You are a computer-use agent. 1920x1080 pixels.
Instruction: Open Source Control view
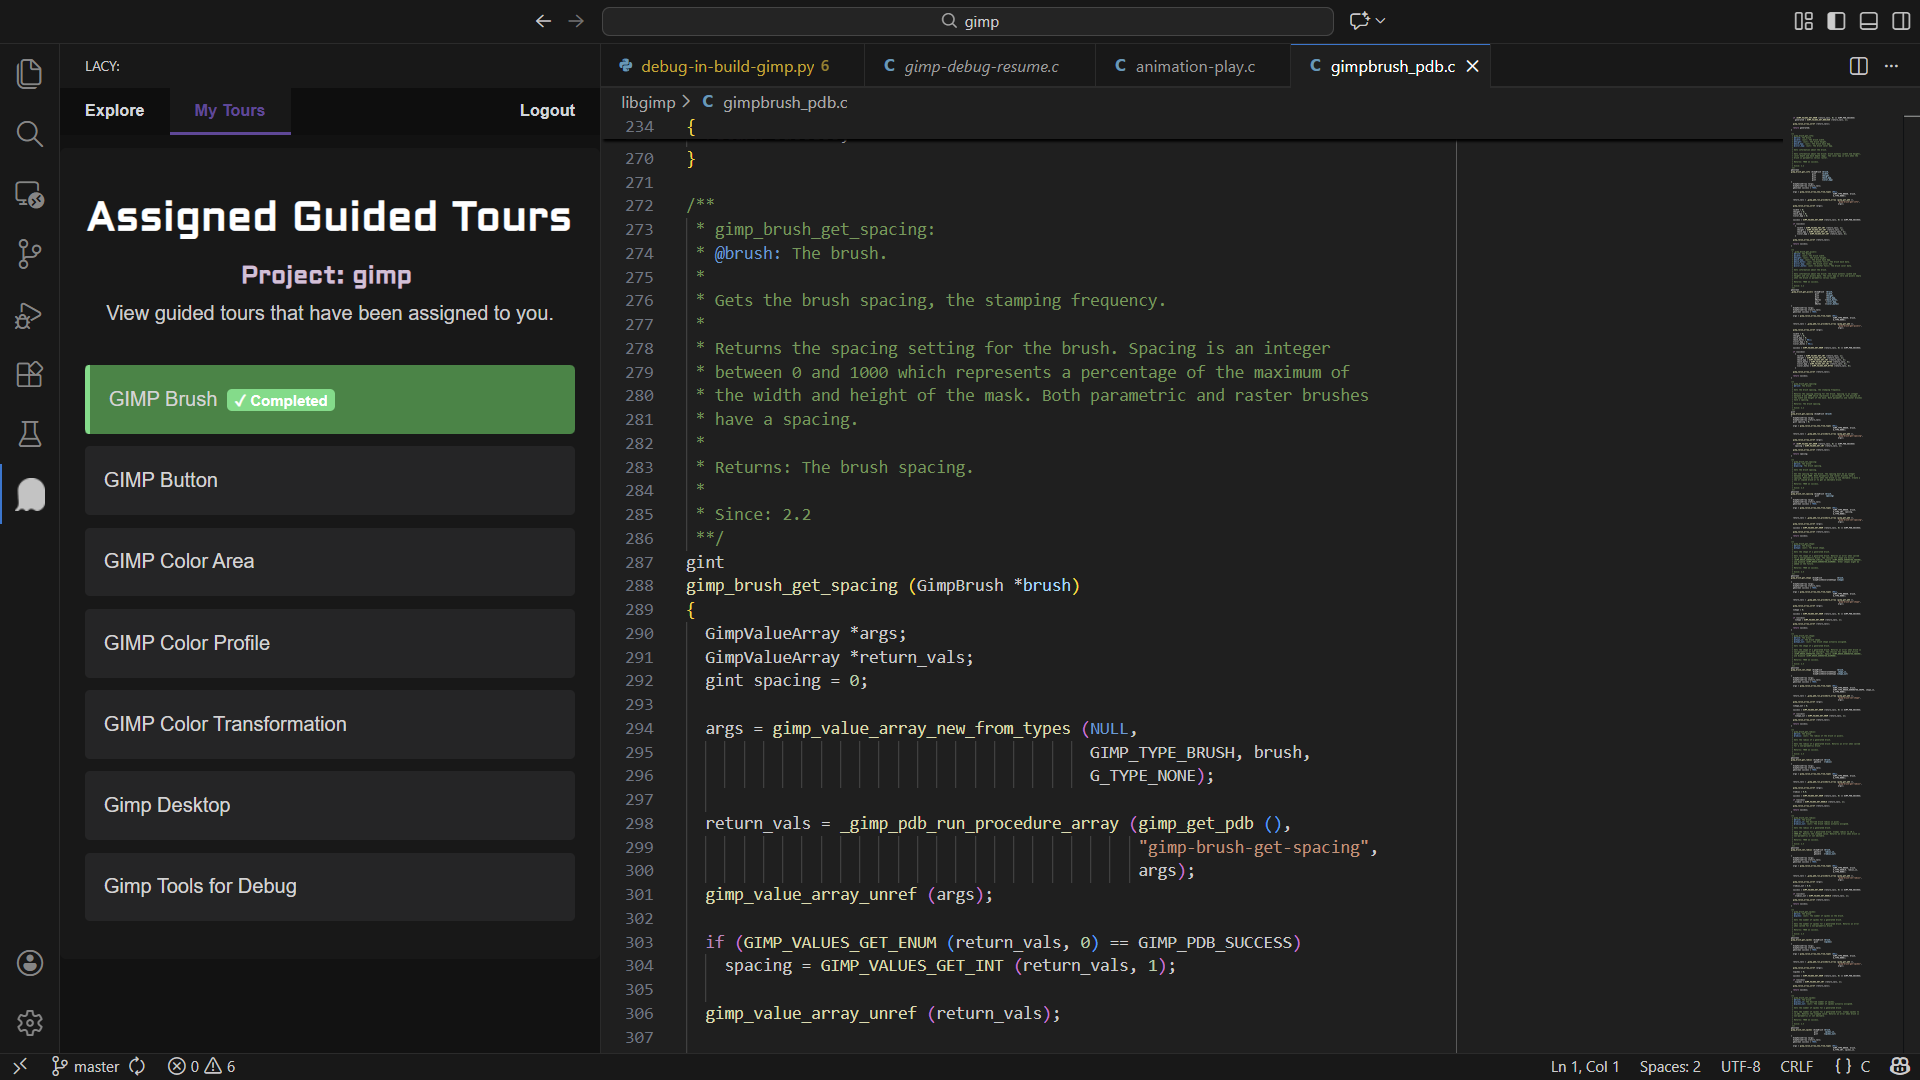30,254
